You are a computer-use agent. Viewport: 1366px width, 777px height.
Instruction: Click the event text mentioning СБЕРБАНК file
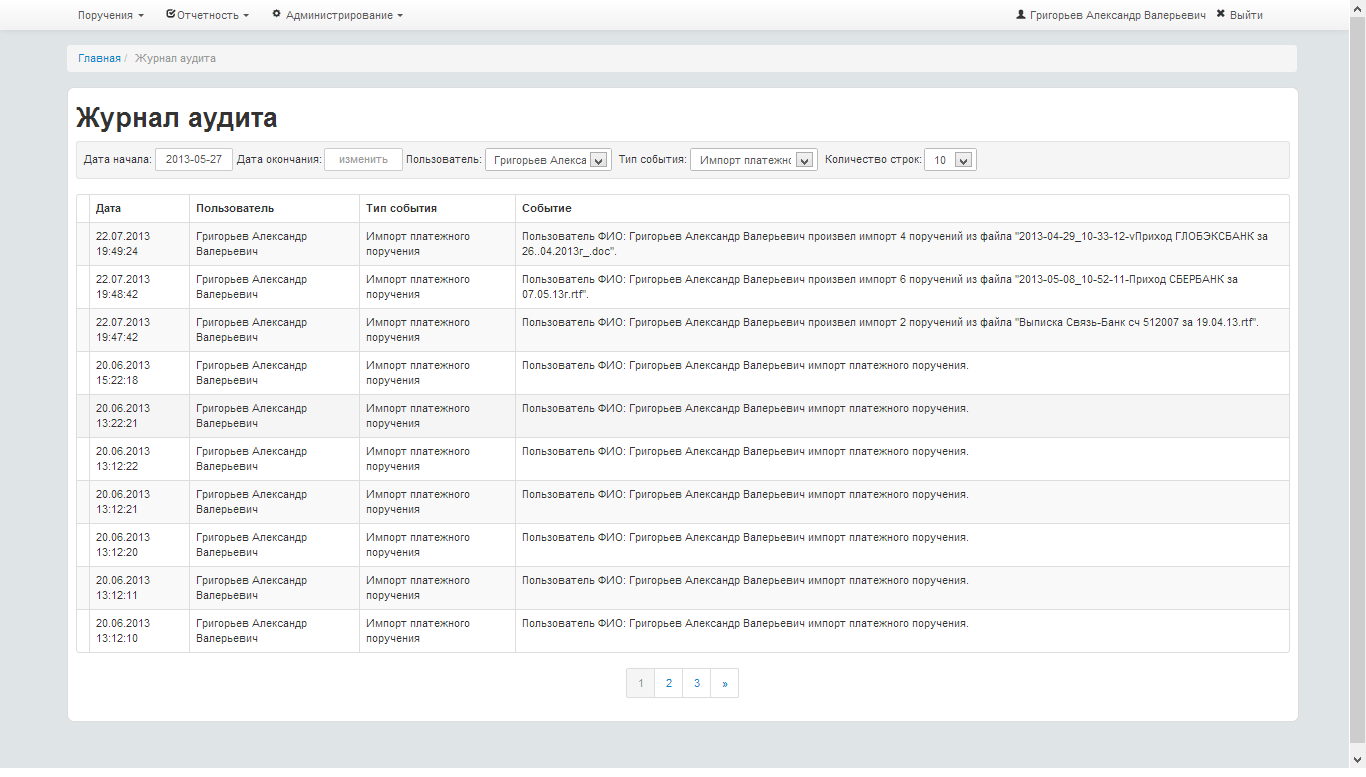tap(880, 287)
